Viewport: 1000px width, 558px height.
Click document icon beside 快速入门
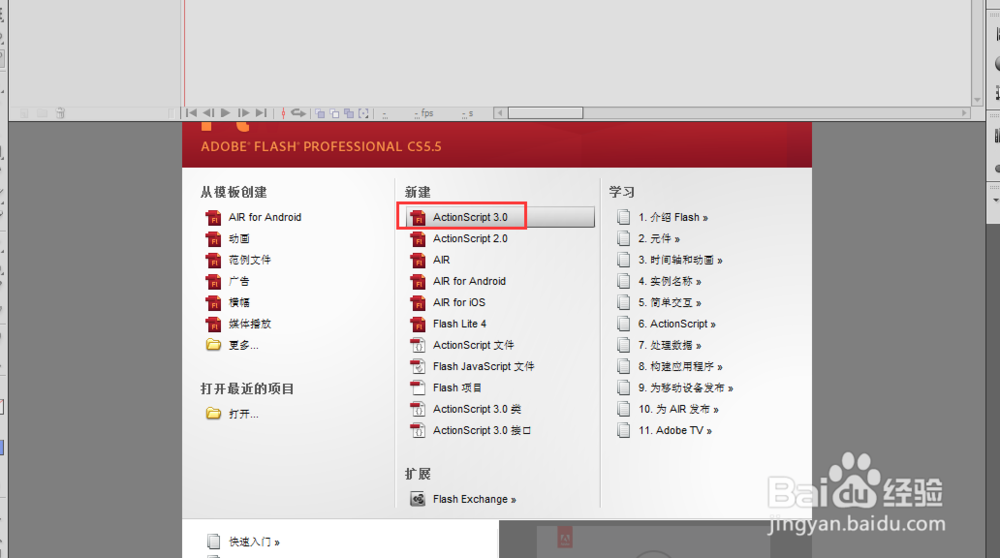click(x=213, y=541)
